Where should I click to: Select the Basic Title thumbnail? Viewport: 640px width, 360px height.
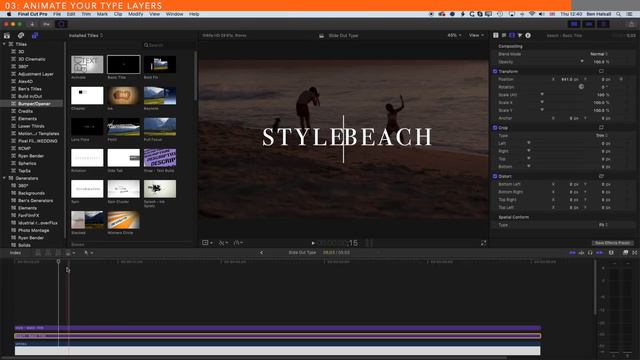[123, 64]
